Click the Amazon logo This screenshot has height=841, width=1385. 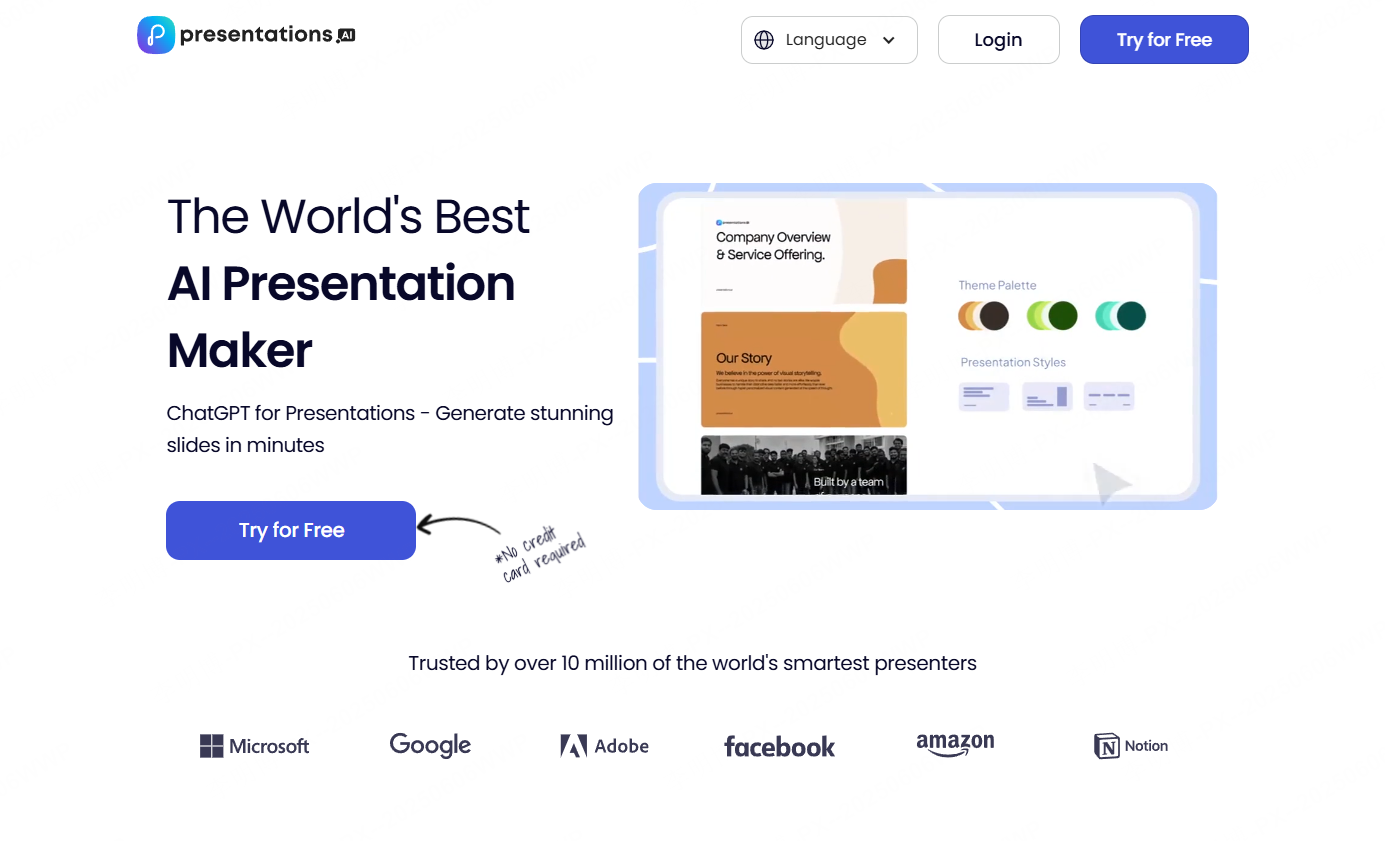[x=955, y=745]
